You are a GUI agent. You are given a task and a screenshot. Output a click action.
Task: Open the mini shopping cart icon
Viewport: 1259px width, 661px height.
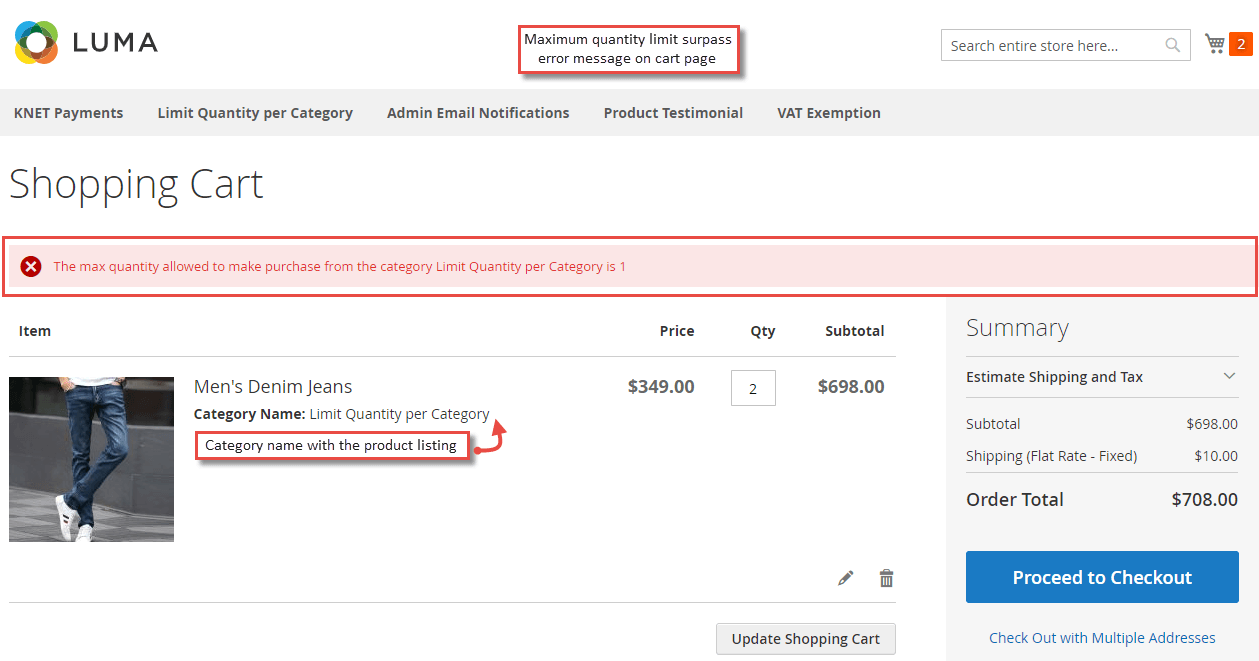tap(1216, 43)
